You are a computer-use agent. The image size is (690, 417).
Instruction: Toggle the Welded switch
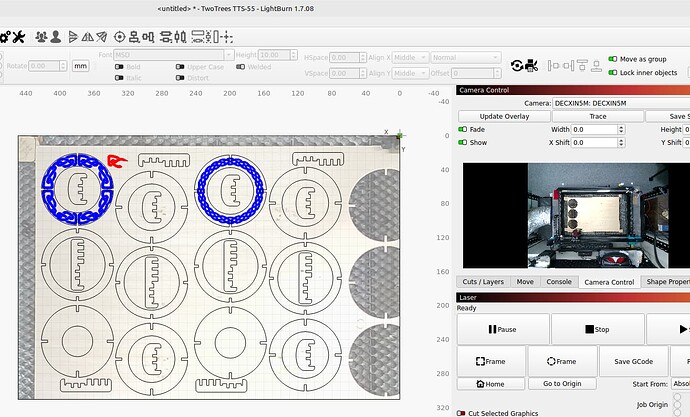click(x=240, y=67)
